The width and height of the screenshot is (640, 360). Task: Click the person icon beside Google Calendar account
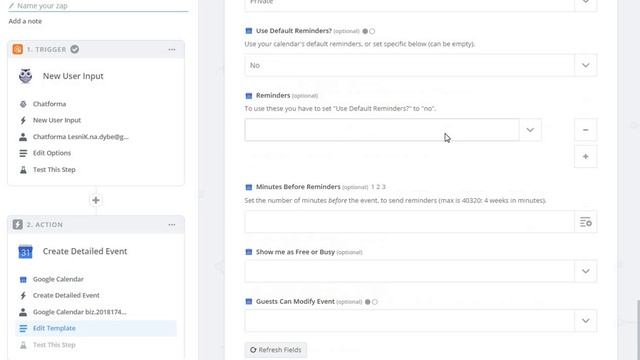[23, 312]
